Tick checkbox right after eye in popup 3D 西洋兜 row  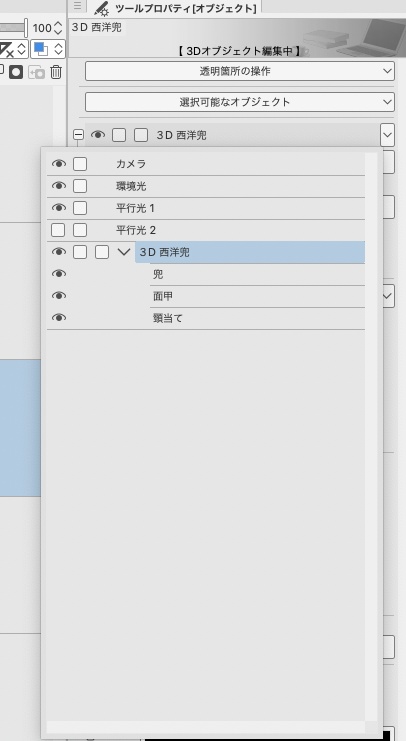point(80,252)
